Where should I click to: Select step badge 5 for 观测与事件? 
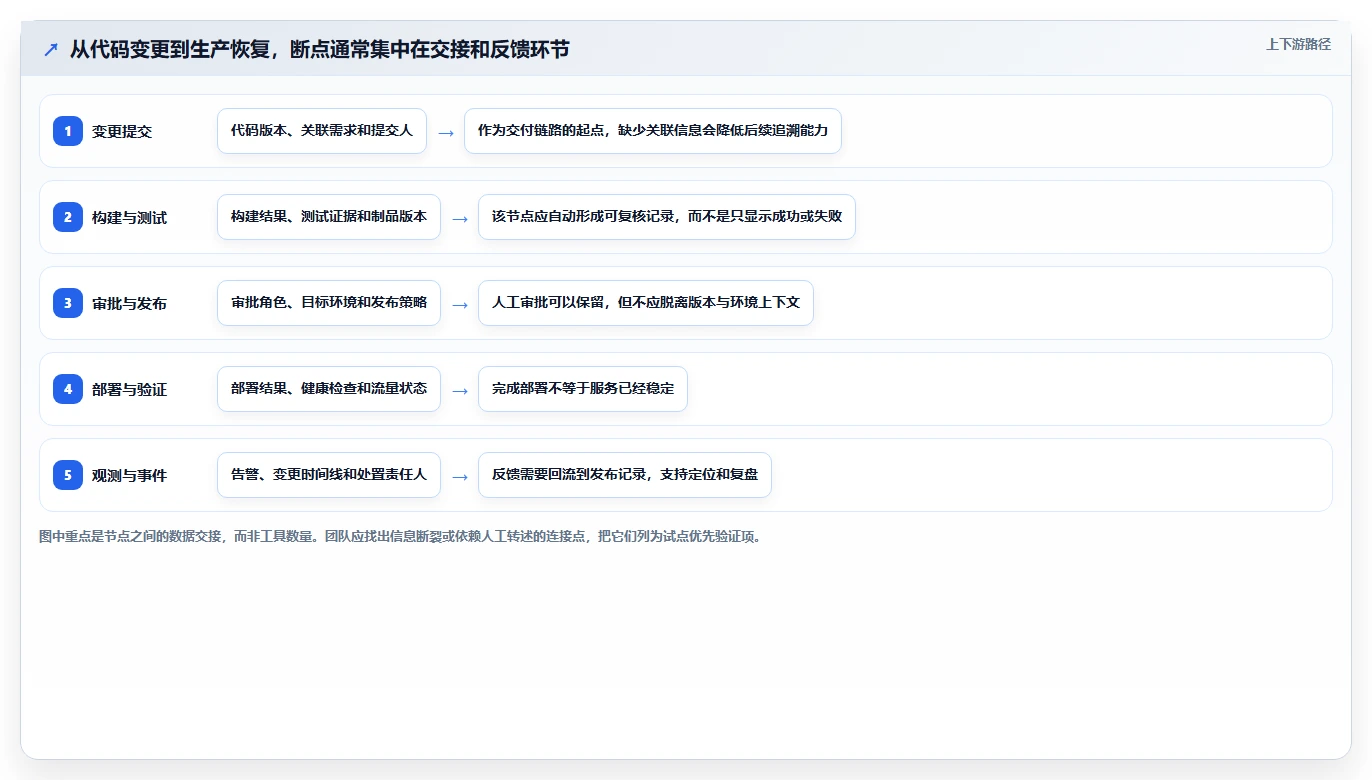coord(68,475)
